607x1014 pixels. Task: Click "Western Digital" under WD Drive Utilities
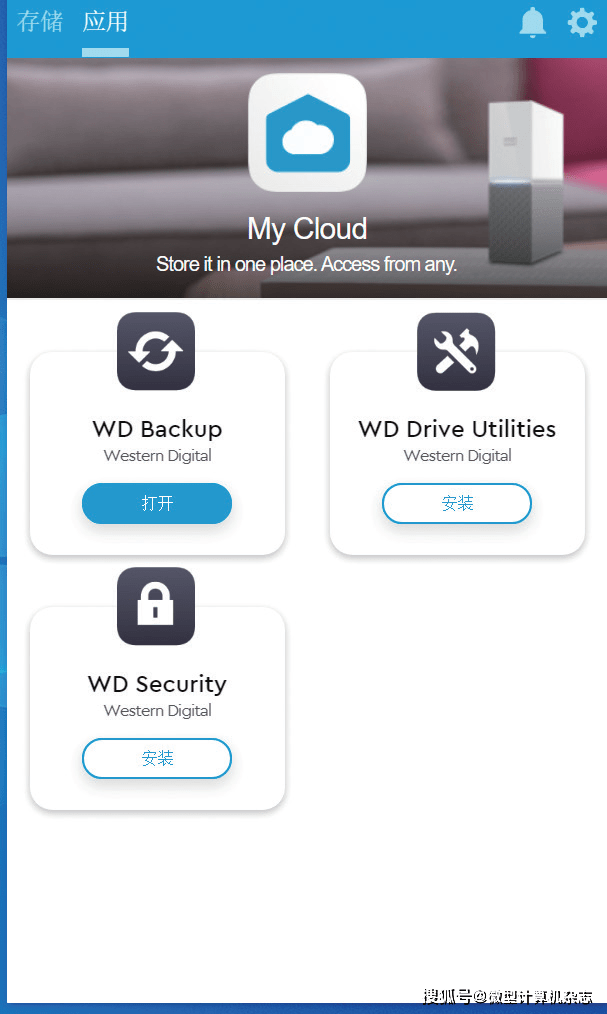pyautogui.click(x=457, y=455)
